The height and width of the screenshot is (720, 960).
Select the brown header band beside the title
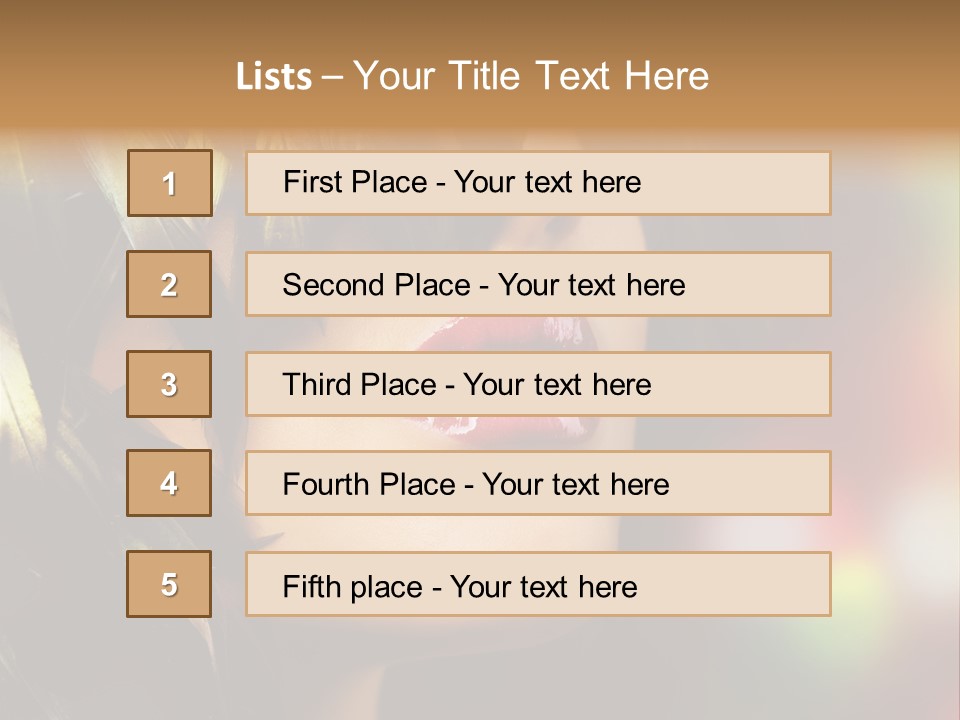pyautogui.click(x=833, y=67)
